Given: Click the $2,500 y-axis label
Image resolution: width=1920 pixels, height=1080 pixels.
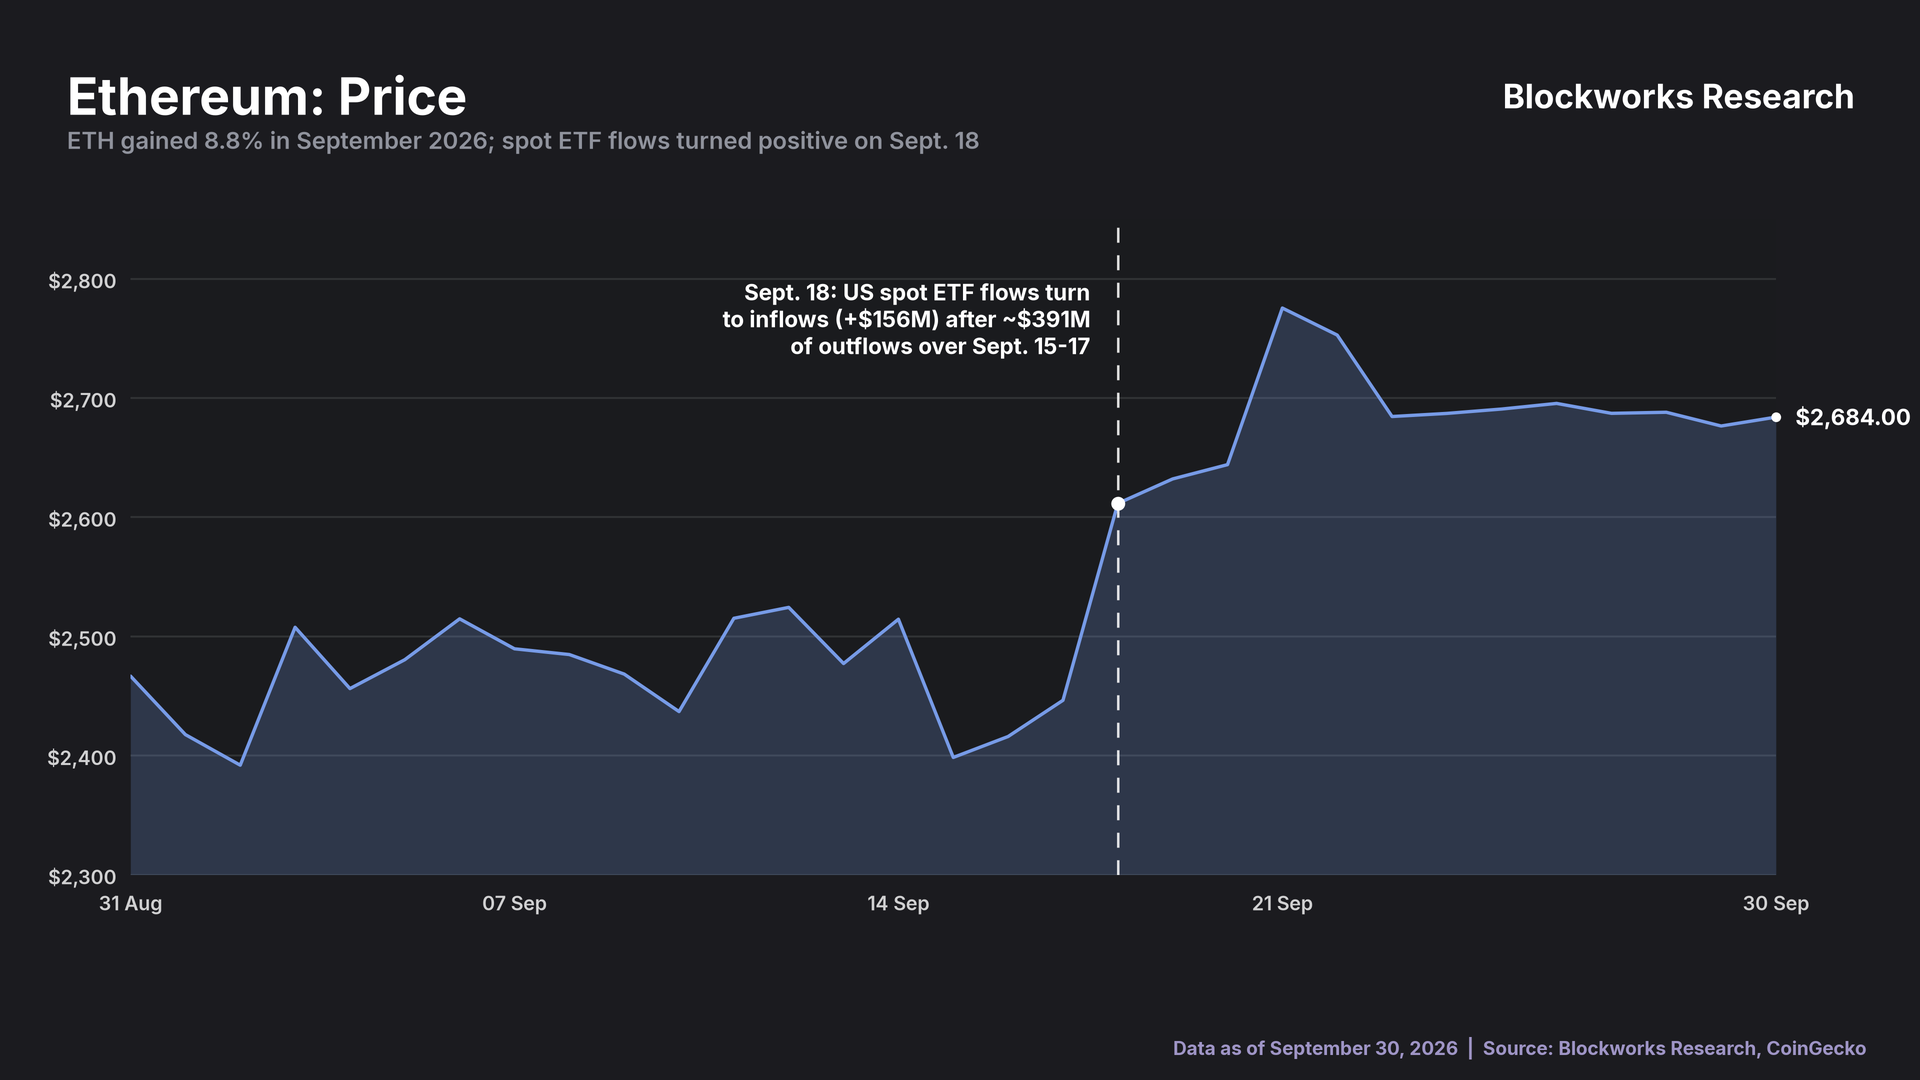Looking at the screenshot, I should tap(82, 638).
